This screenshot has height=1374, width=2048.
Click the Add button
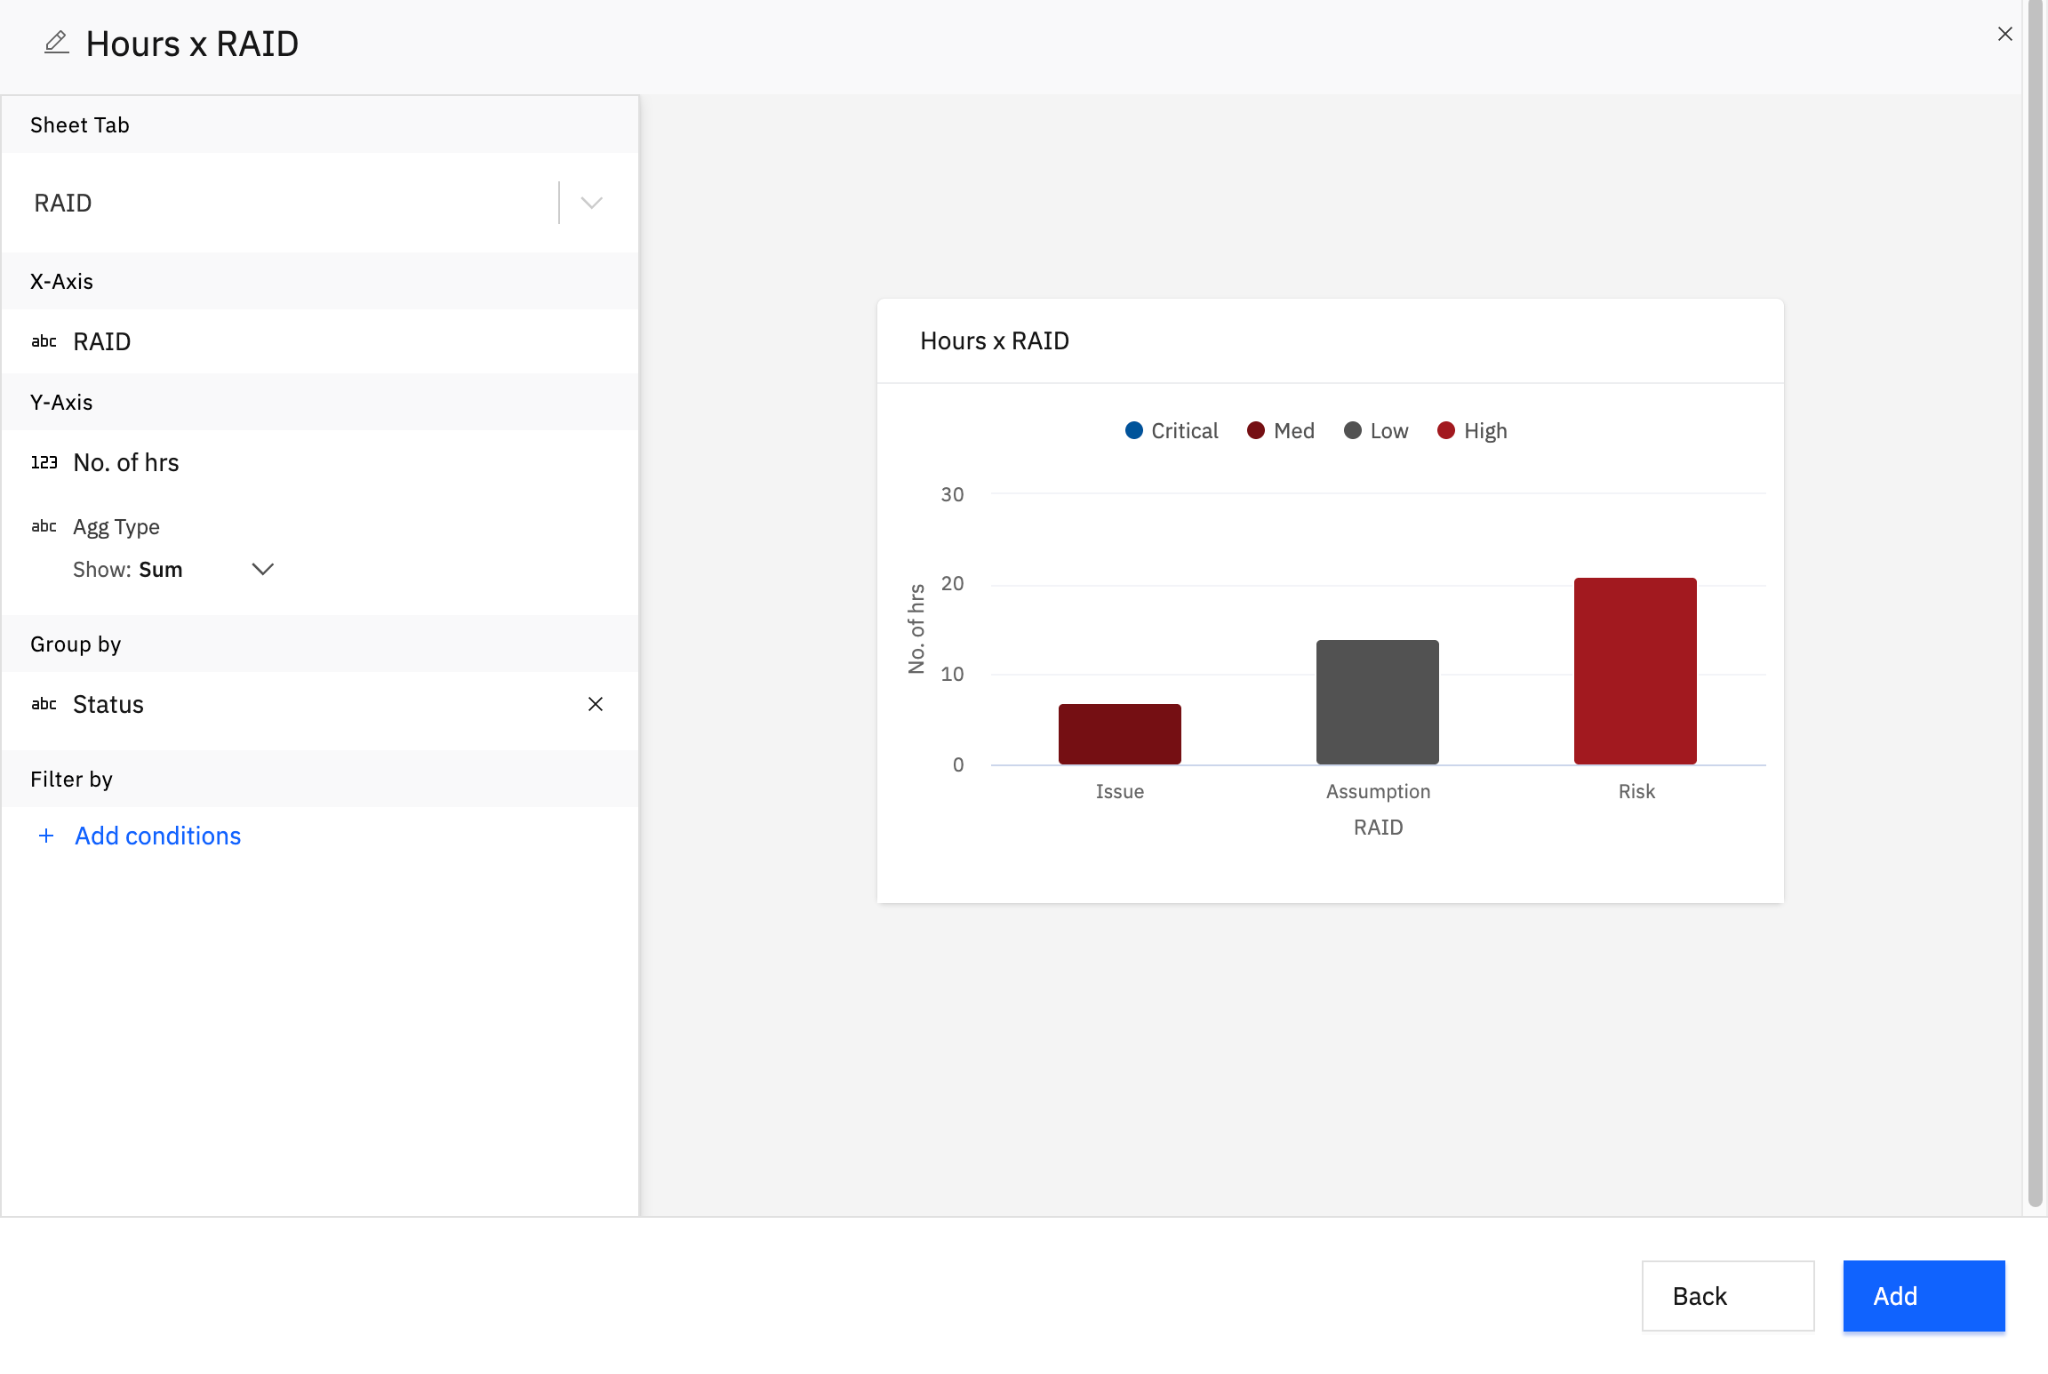(1923, 1296)
